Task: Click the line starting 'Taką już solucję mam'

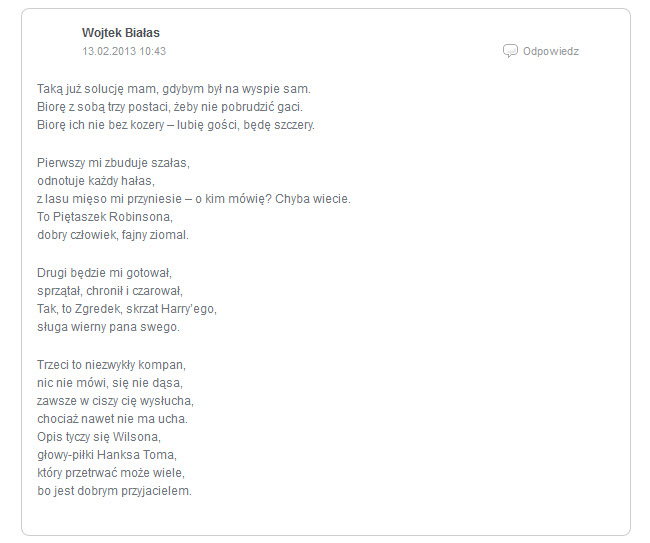Action: click(x=174, y=89)
